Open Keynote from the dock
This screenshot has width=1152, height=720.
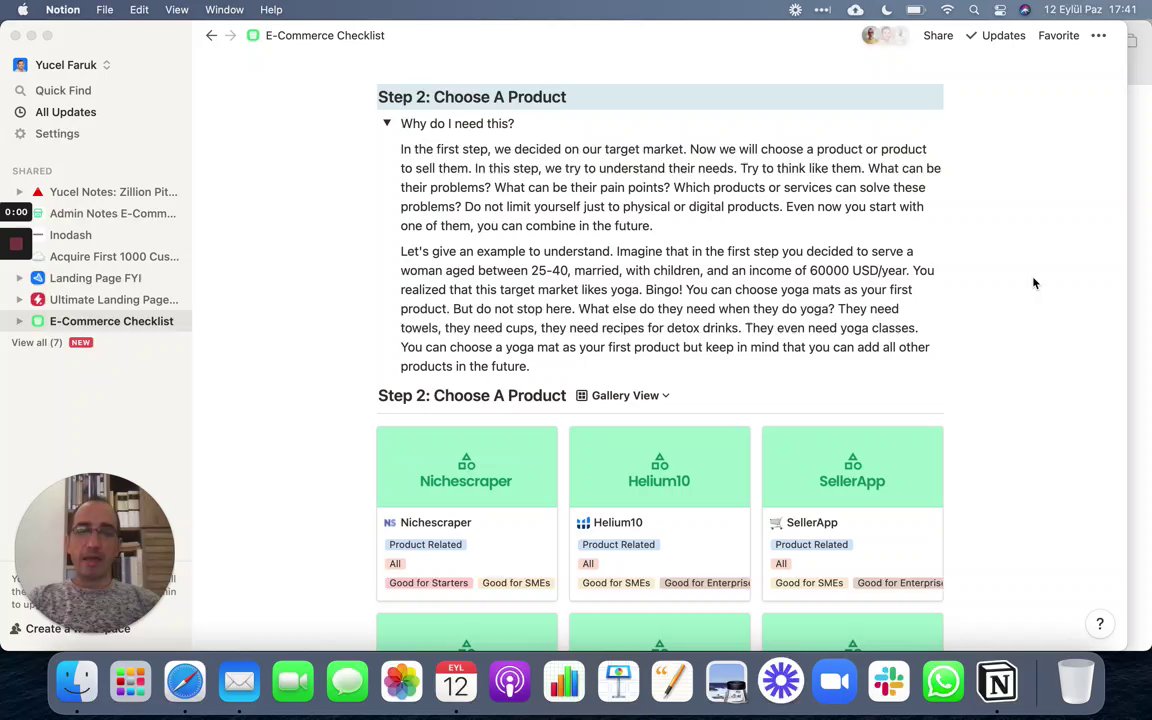click(x=618, y=682)
